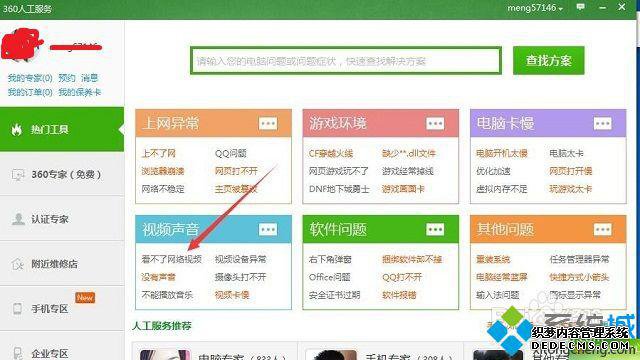
Task: Select the 360专家（免费）sidebar tab
Action: tap(62, 174)
